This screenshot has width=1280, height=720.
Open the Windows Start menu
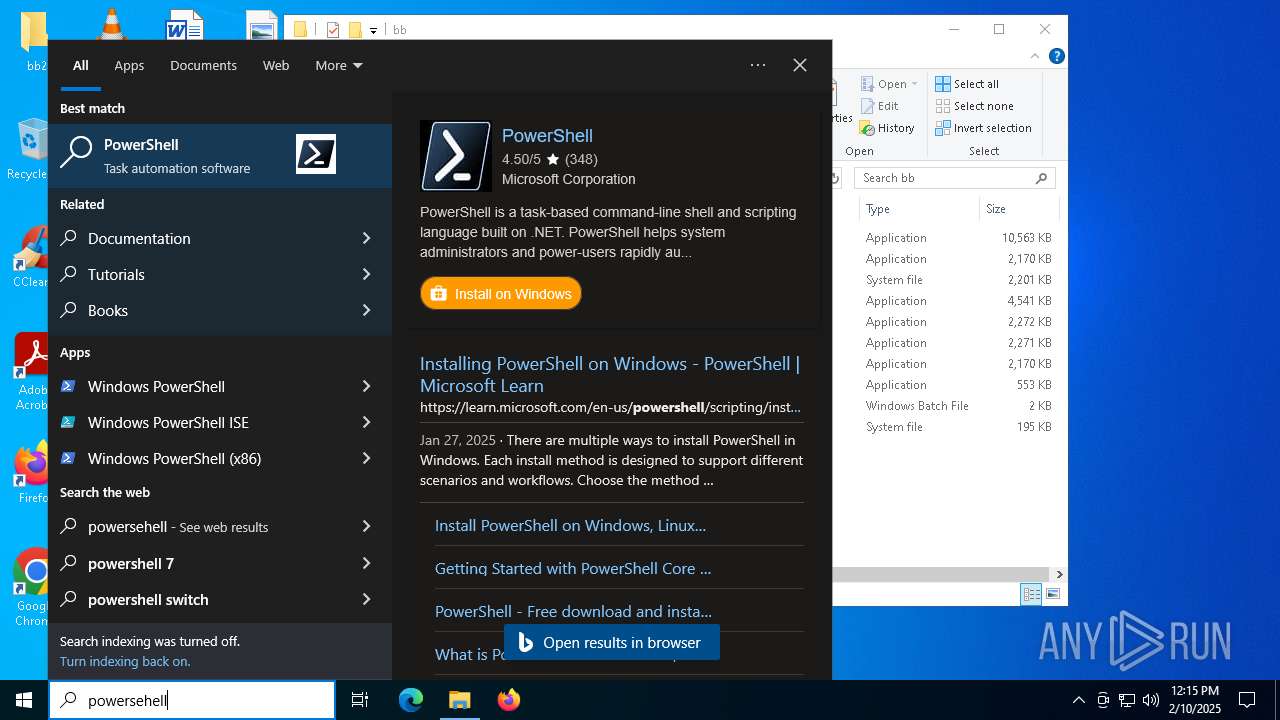pos(24,700)
